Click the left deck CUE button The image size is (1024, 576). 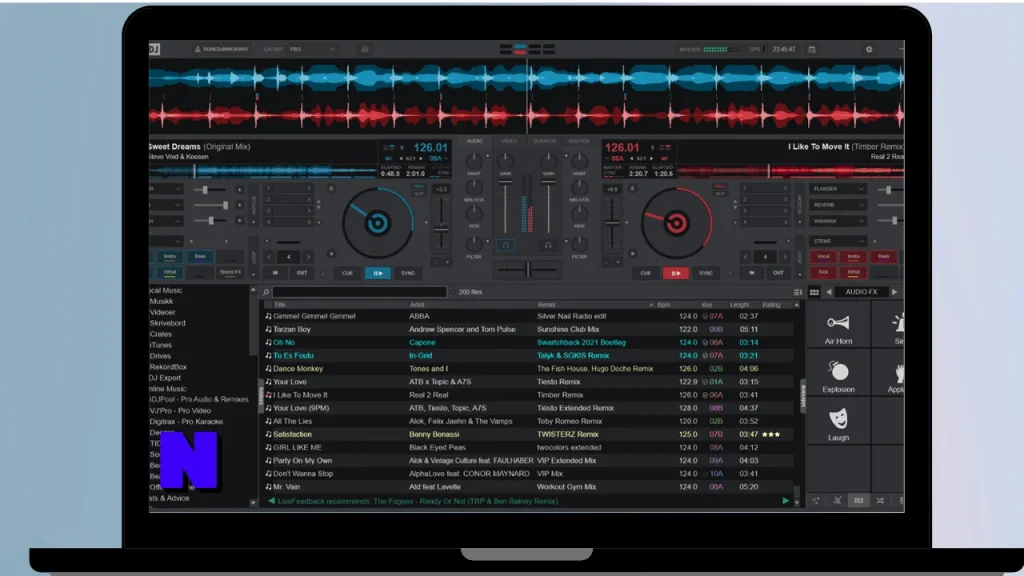click(347, 273)
